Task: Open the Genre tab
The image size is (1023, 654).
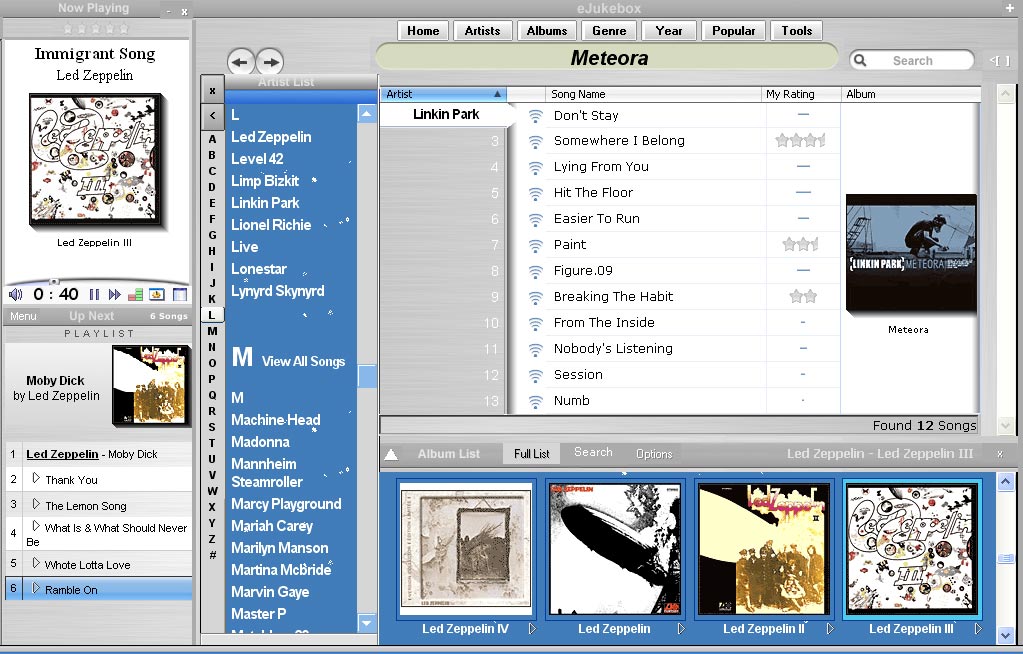Action: click(x=609, y=31)
